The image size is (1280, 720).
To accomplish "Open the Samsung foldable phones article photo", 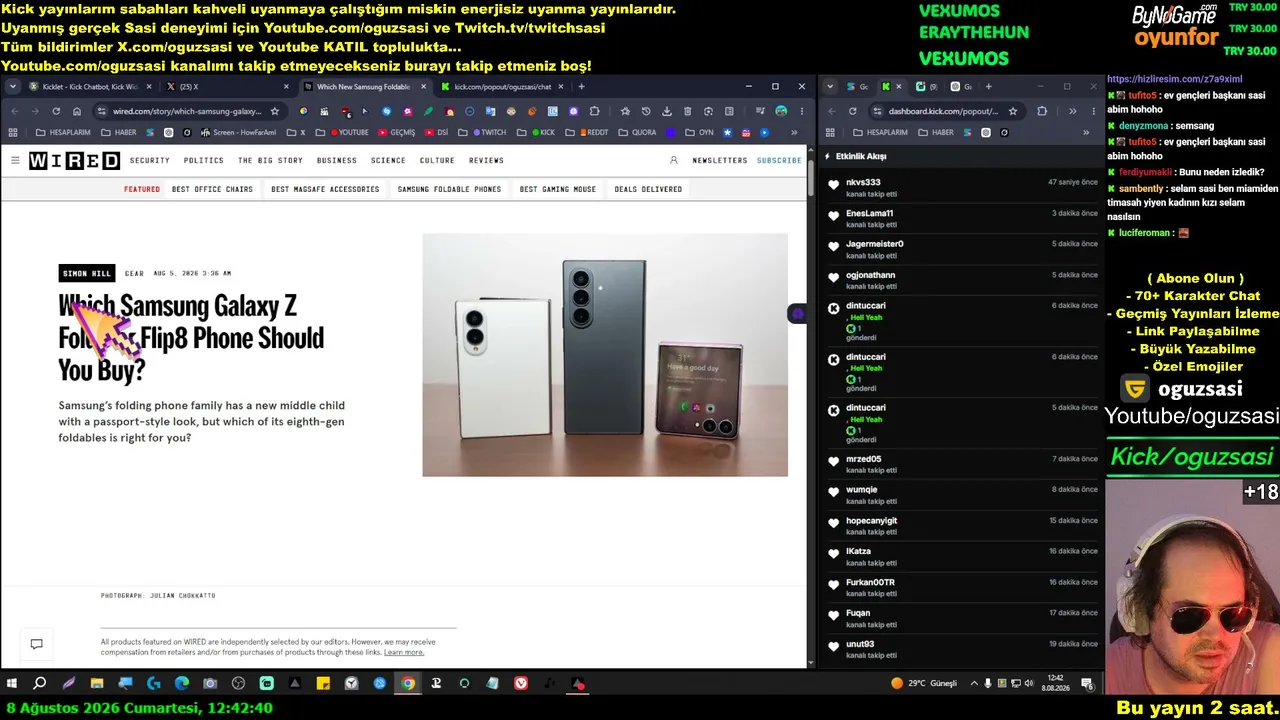I will tap(605, 355).
